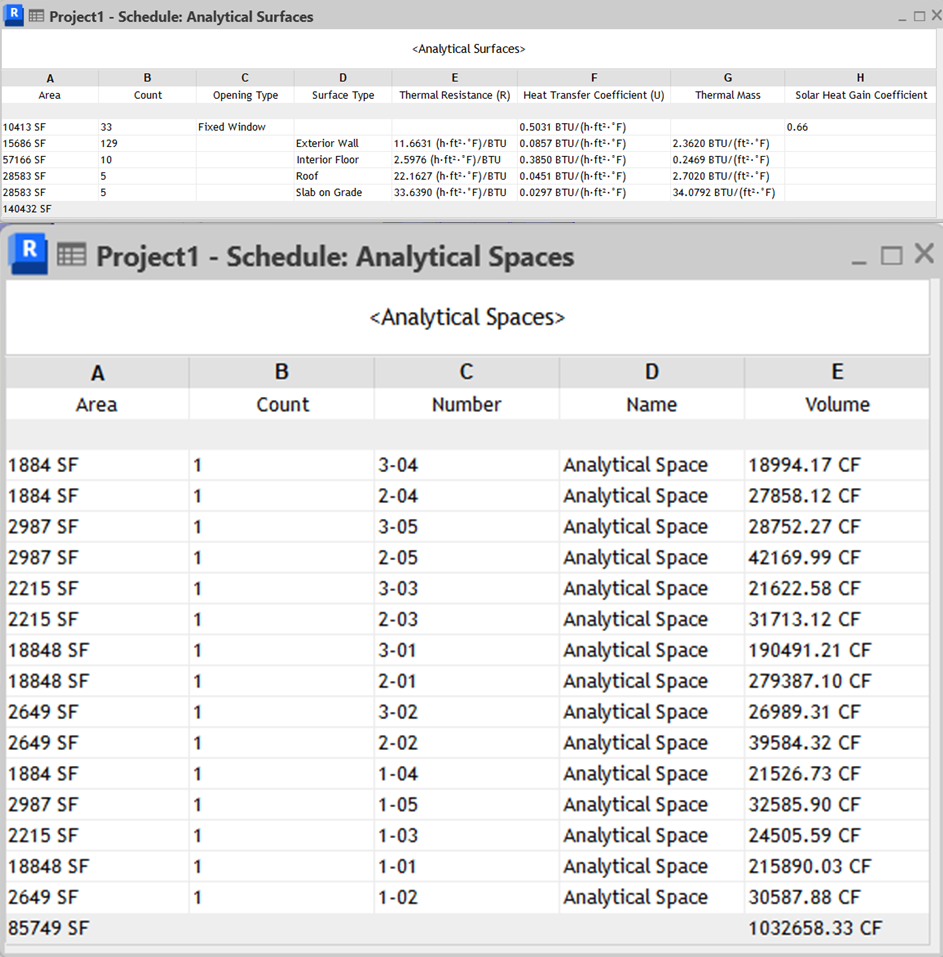Close the Analytical Spaces schedule window

tap(923, 255)
